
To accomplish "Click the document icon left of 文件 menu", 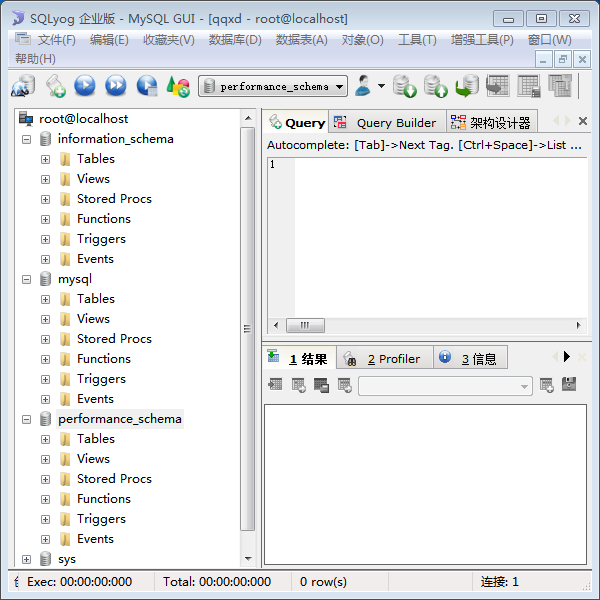I will pyautogui.click(x=23, y=39).
